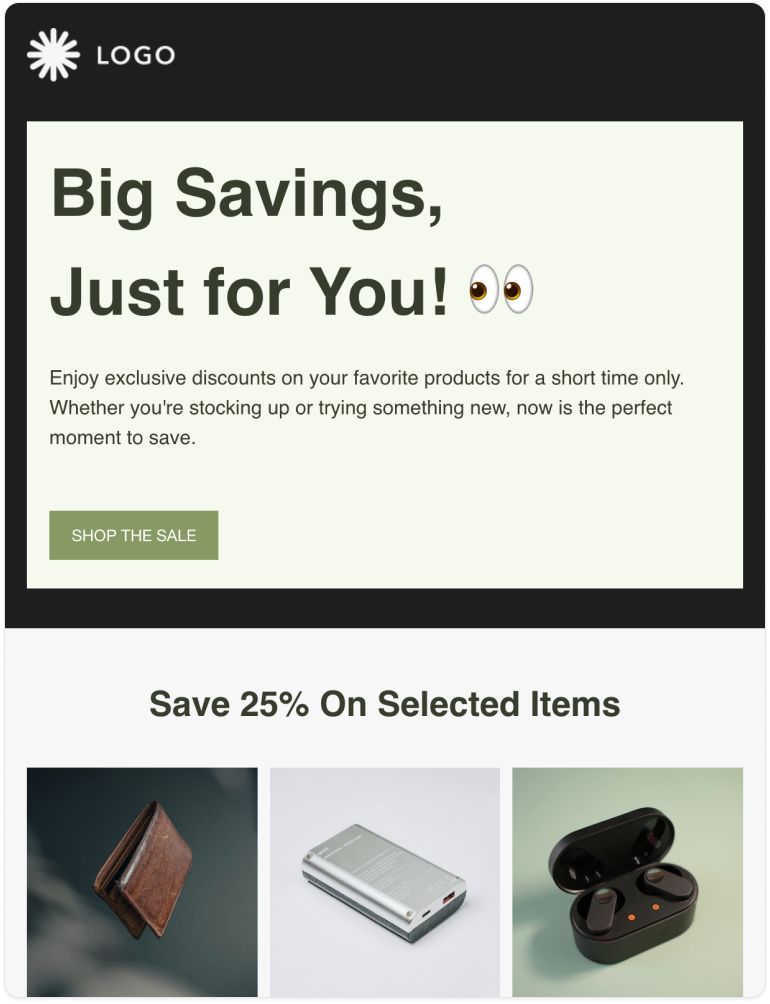The height and width of the screenshot is (1004, 770).
Task: Click the "25%" text in the section heading
Action: point(274,704)
